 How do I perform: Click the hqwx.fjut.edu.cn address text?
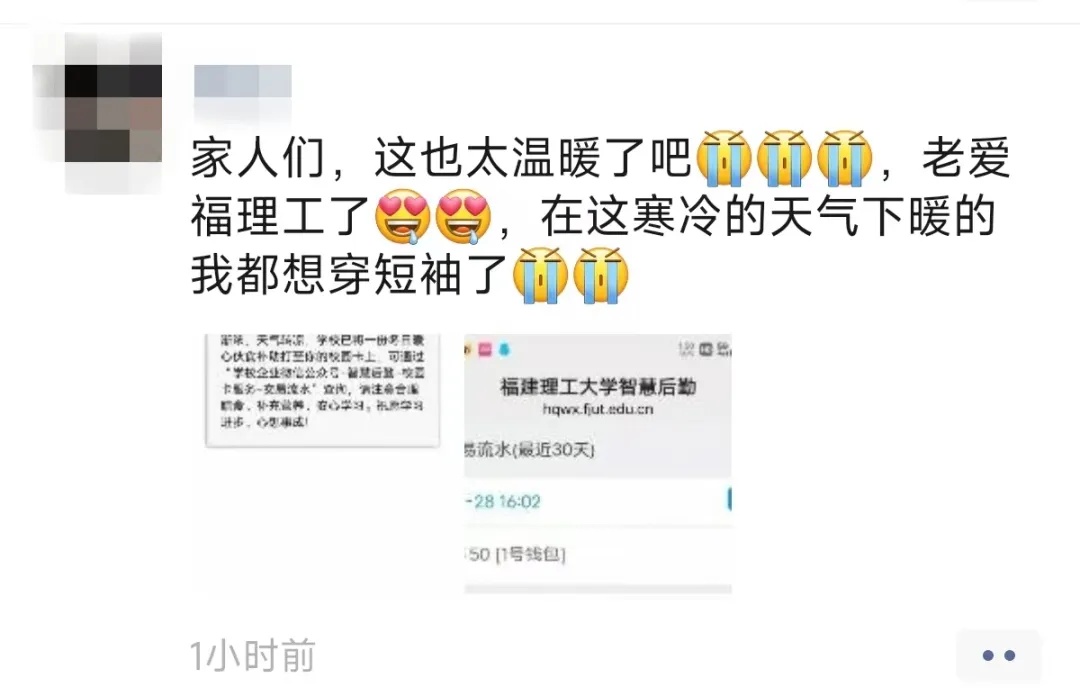click(598, 409)
